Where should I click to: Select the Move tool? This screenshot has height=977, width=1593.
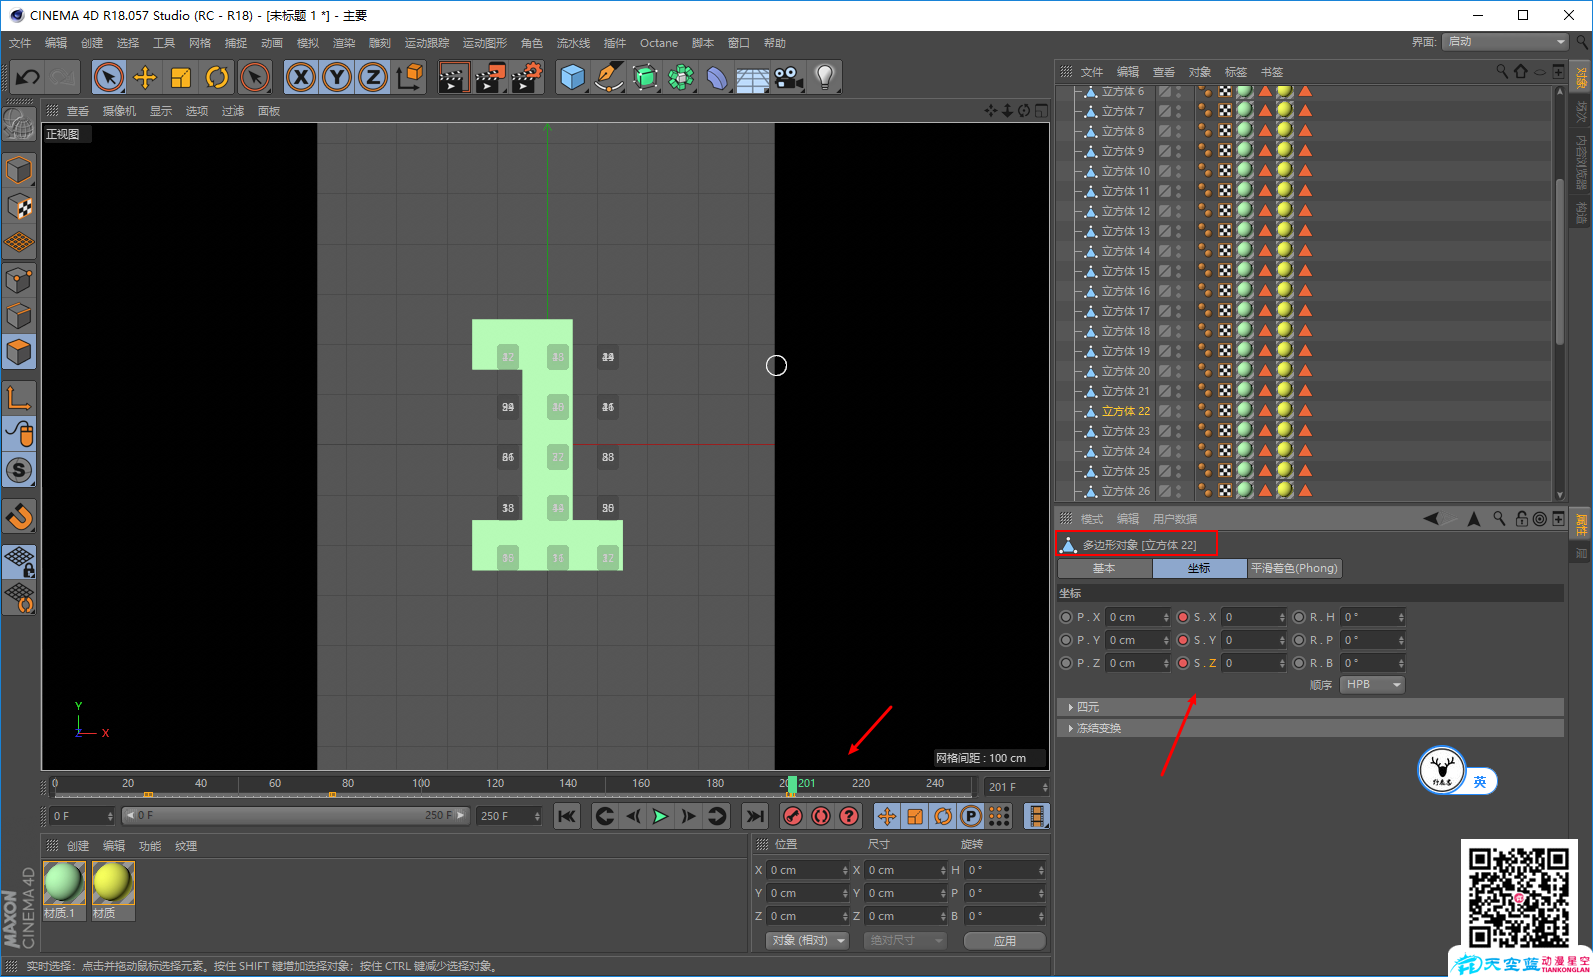tap(145, 77)
